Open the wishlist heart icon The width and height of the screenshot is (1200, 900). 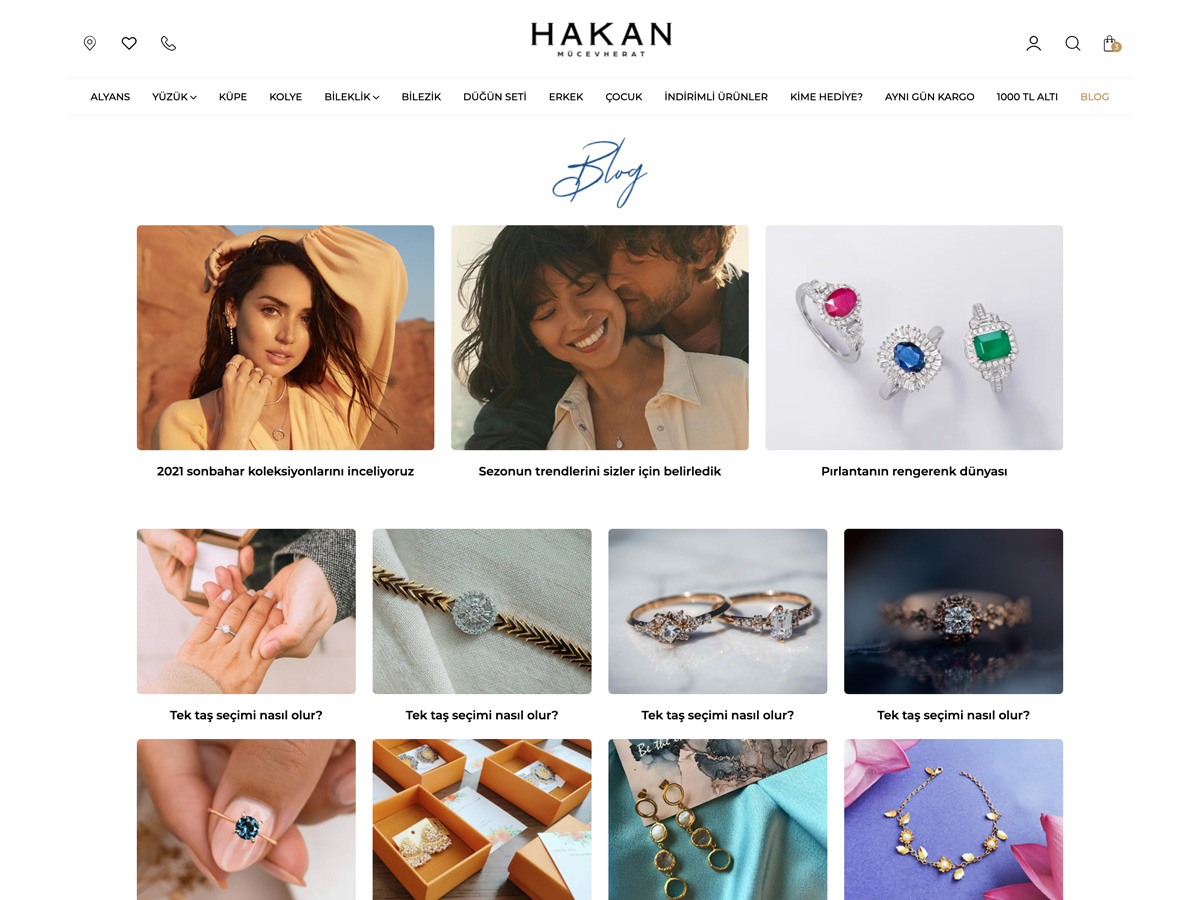coord(129,43)
